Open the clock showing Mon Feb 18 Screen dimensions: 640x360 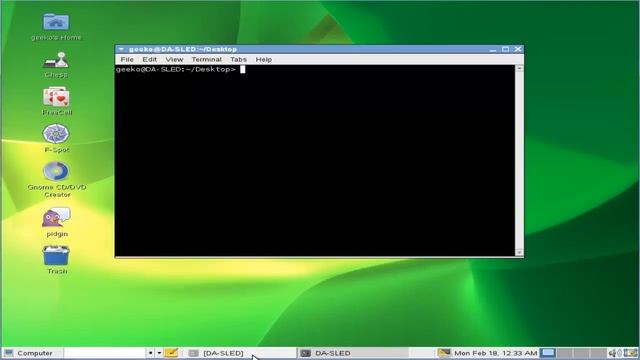click(496, 353)
